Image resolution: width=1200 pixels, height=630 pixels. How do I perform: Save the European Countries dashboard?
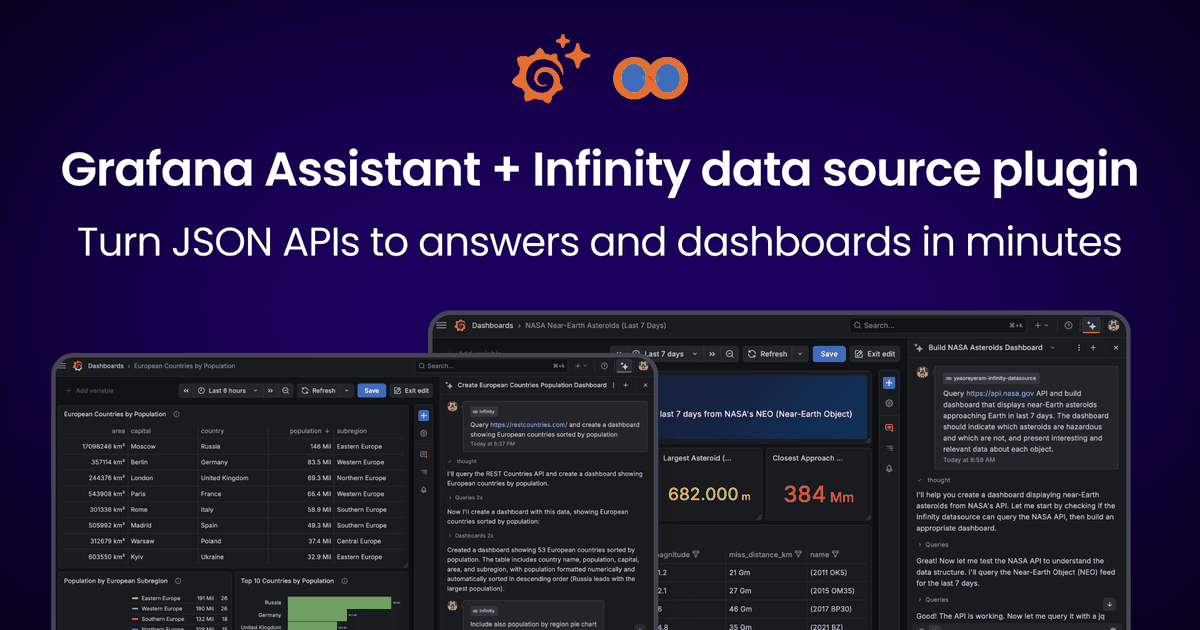click(371, 391)
